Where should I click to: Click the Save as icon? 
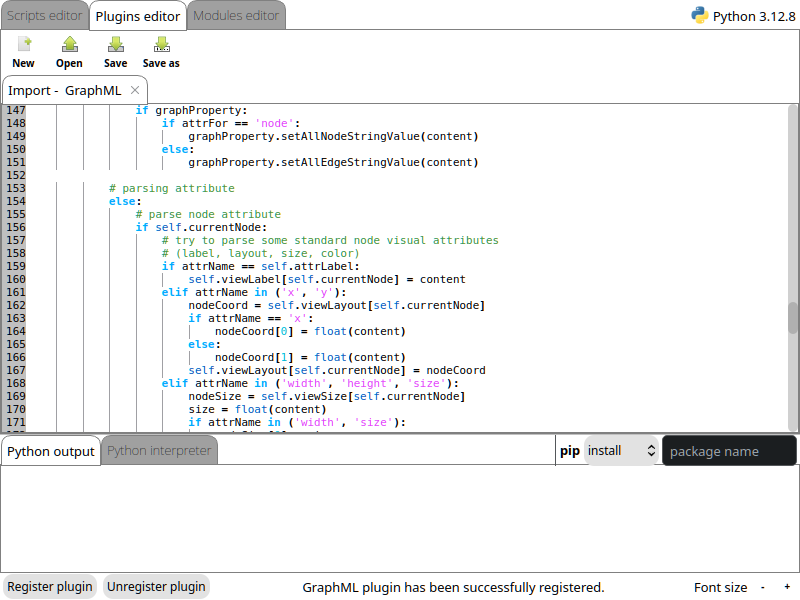click(161, 45)
